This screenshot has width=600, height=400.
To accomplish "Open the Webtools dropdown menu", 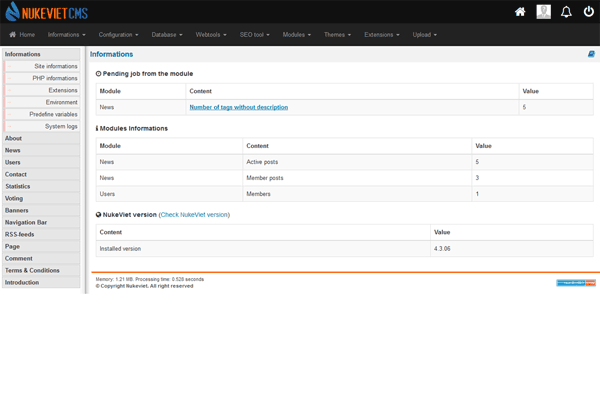I will click(x=211, y=35).
